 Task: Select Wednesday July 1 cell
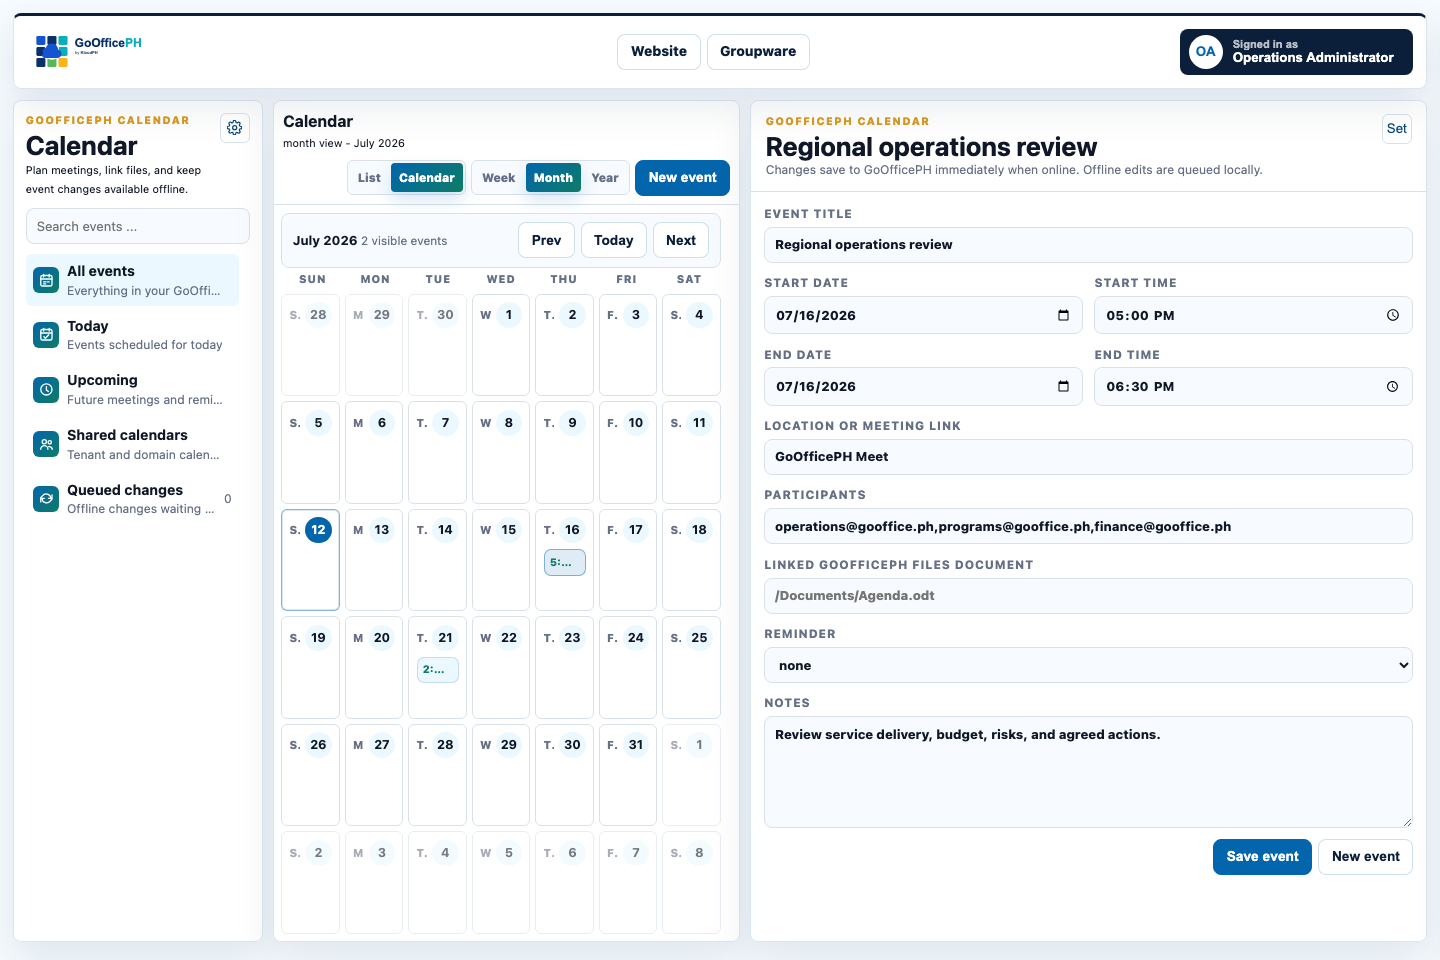click(501, 345)
